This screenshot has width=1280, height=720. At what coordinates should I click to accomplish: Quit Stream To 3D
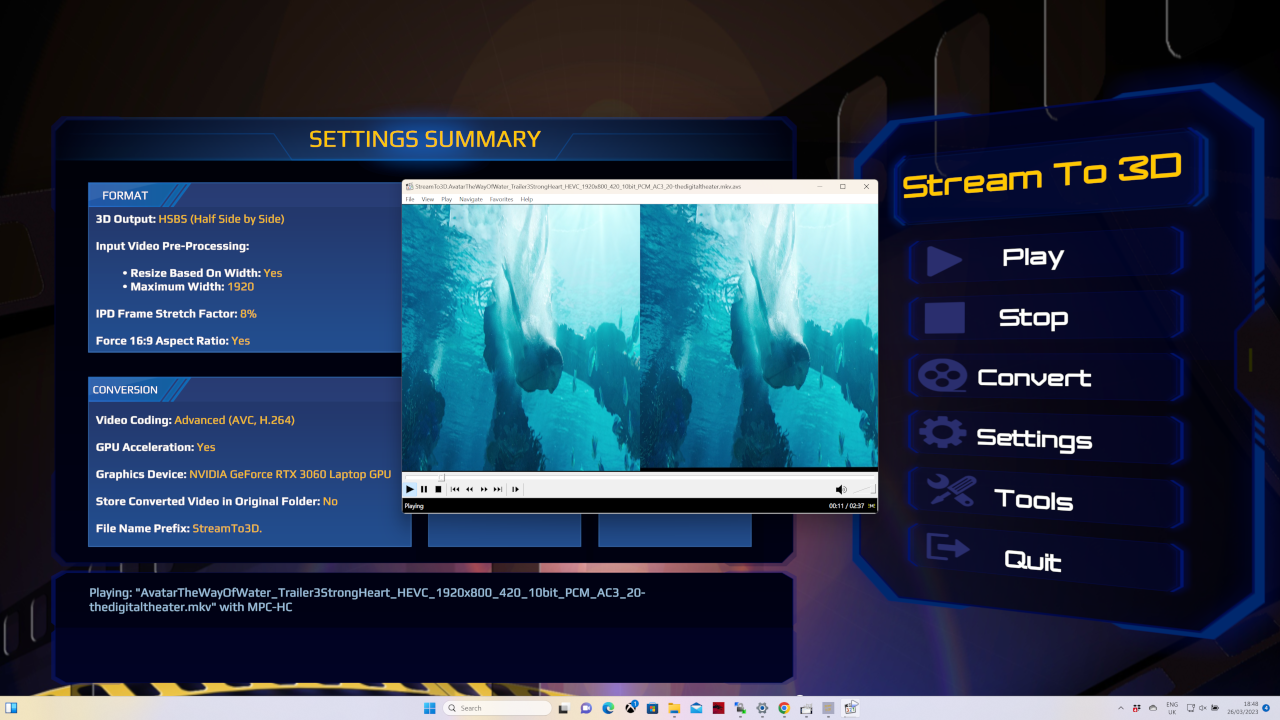tap(1033, 561)
